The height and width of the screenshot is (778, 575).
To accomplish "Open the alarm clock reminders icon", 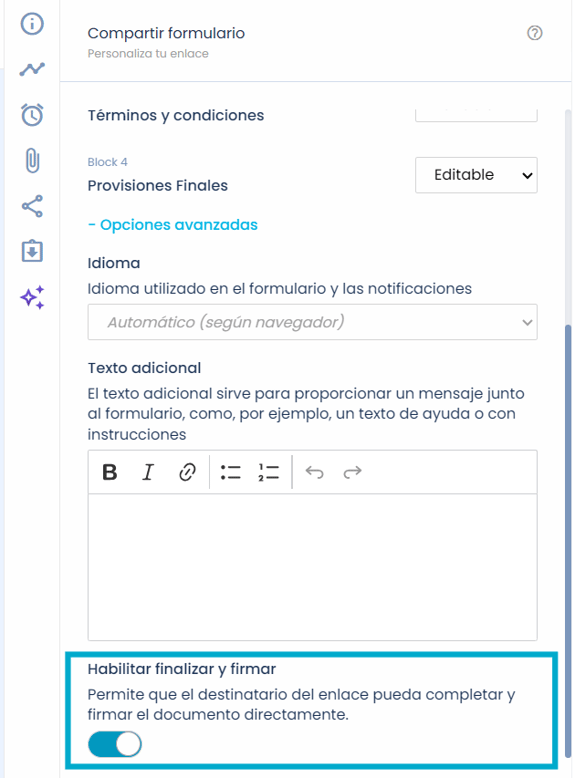I will [x=32, y=115].
